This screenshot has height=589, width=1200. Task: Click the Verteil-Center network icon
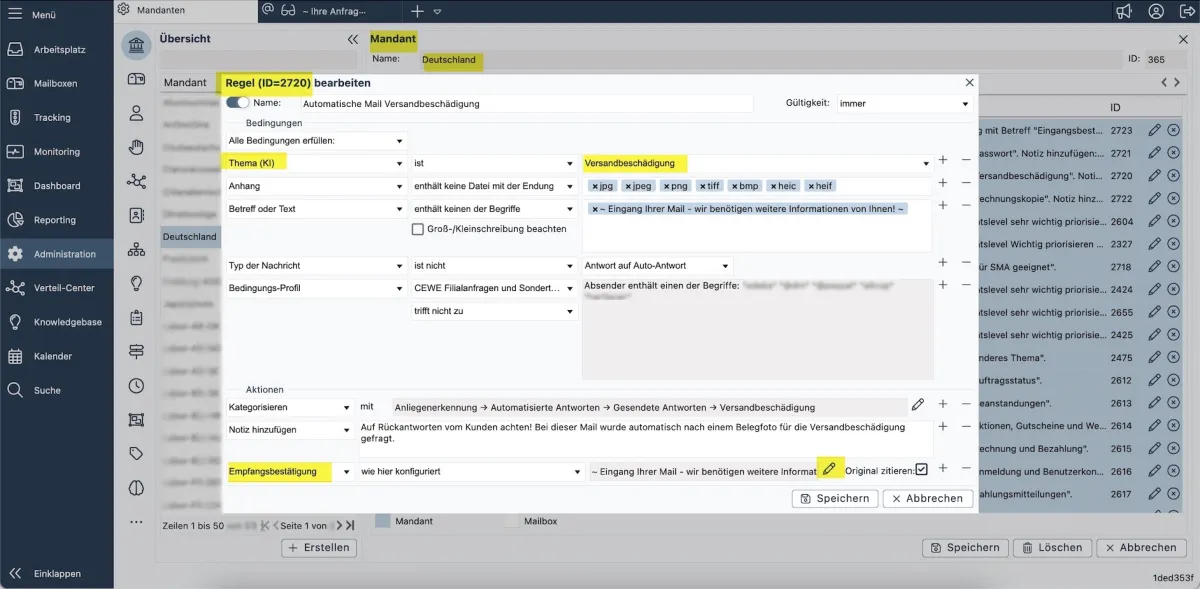click(x=15, y=288)
